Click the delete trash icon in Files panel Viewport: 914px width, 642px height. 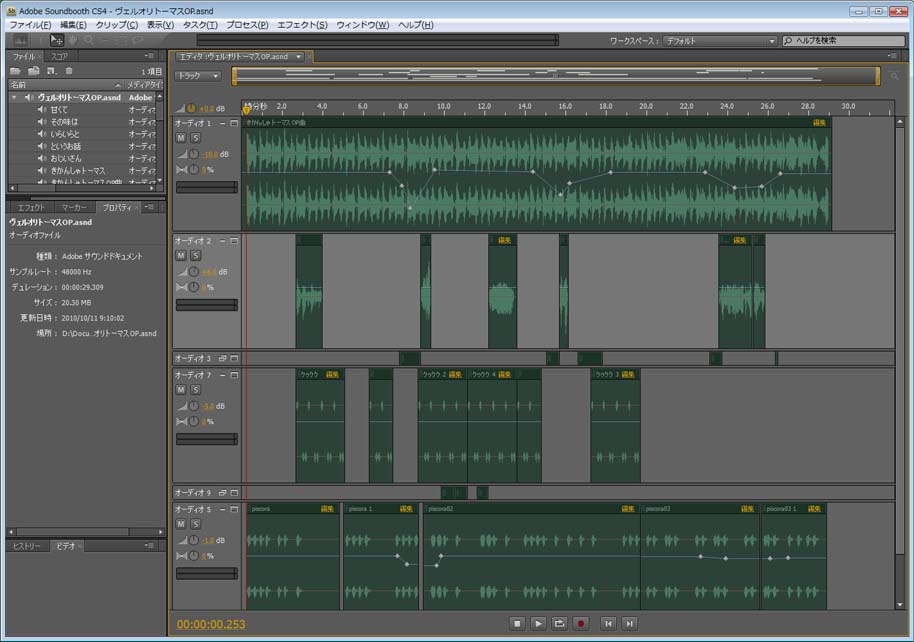[69, 71]
